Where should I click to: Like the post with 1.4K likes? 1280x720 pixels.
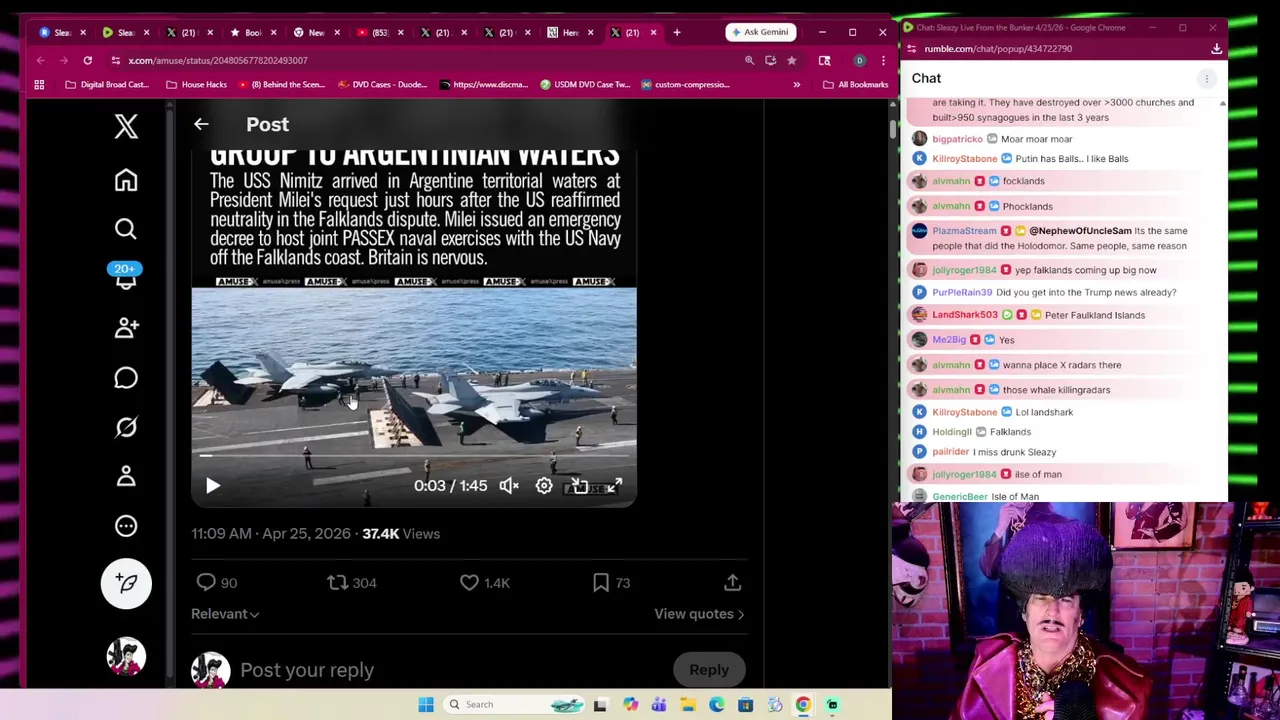coord(484,583)
